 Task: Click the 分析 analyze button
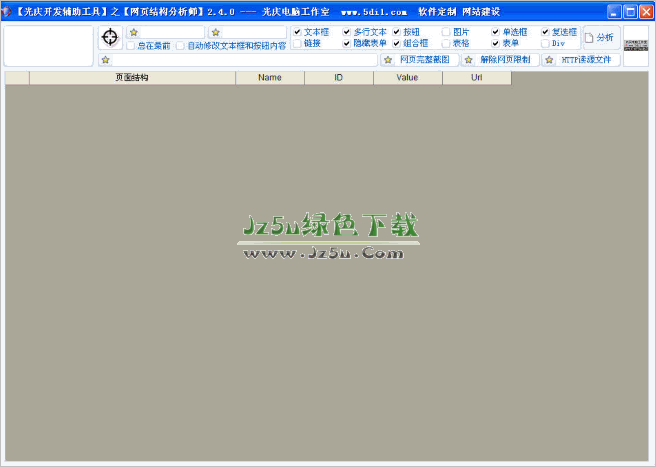point(601,38)
